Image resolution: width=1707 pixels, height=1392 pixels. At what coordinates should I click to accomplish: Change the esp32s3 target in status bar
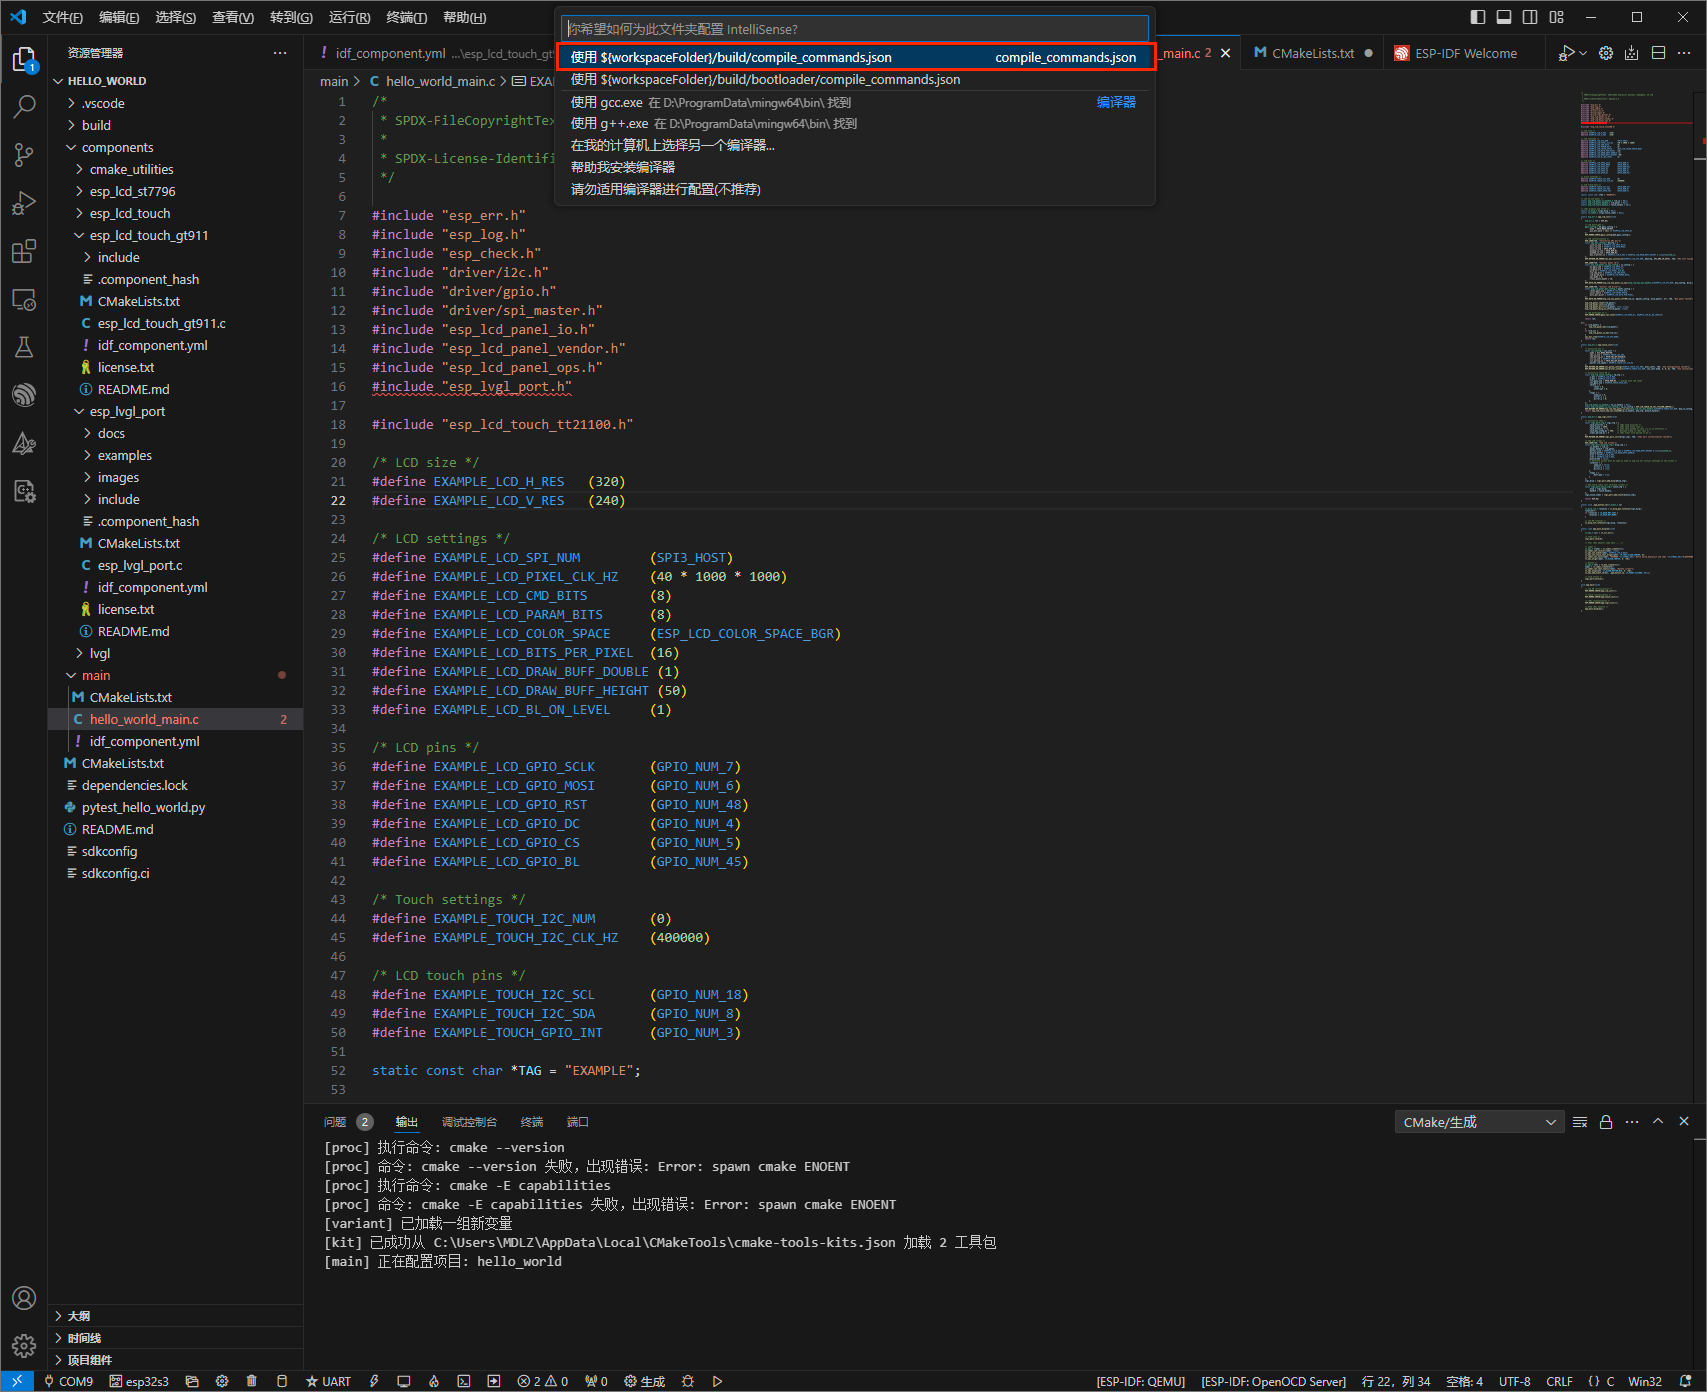(x=139, y=1381)
